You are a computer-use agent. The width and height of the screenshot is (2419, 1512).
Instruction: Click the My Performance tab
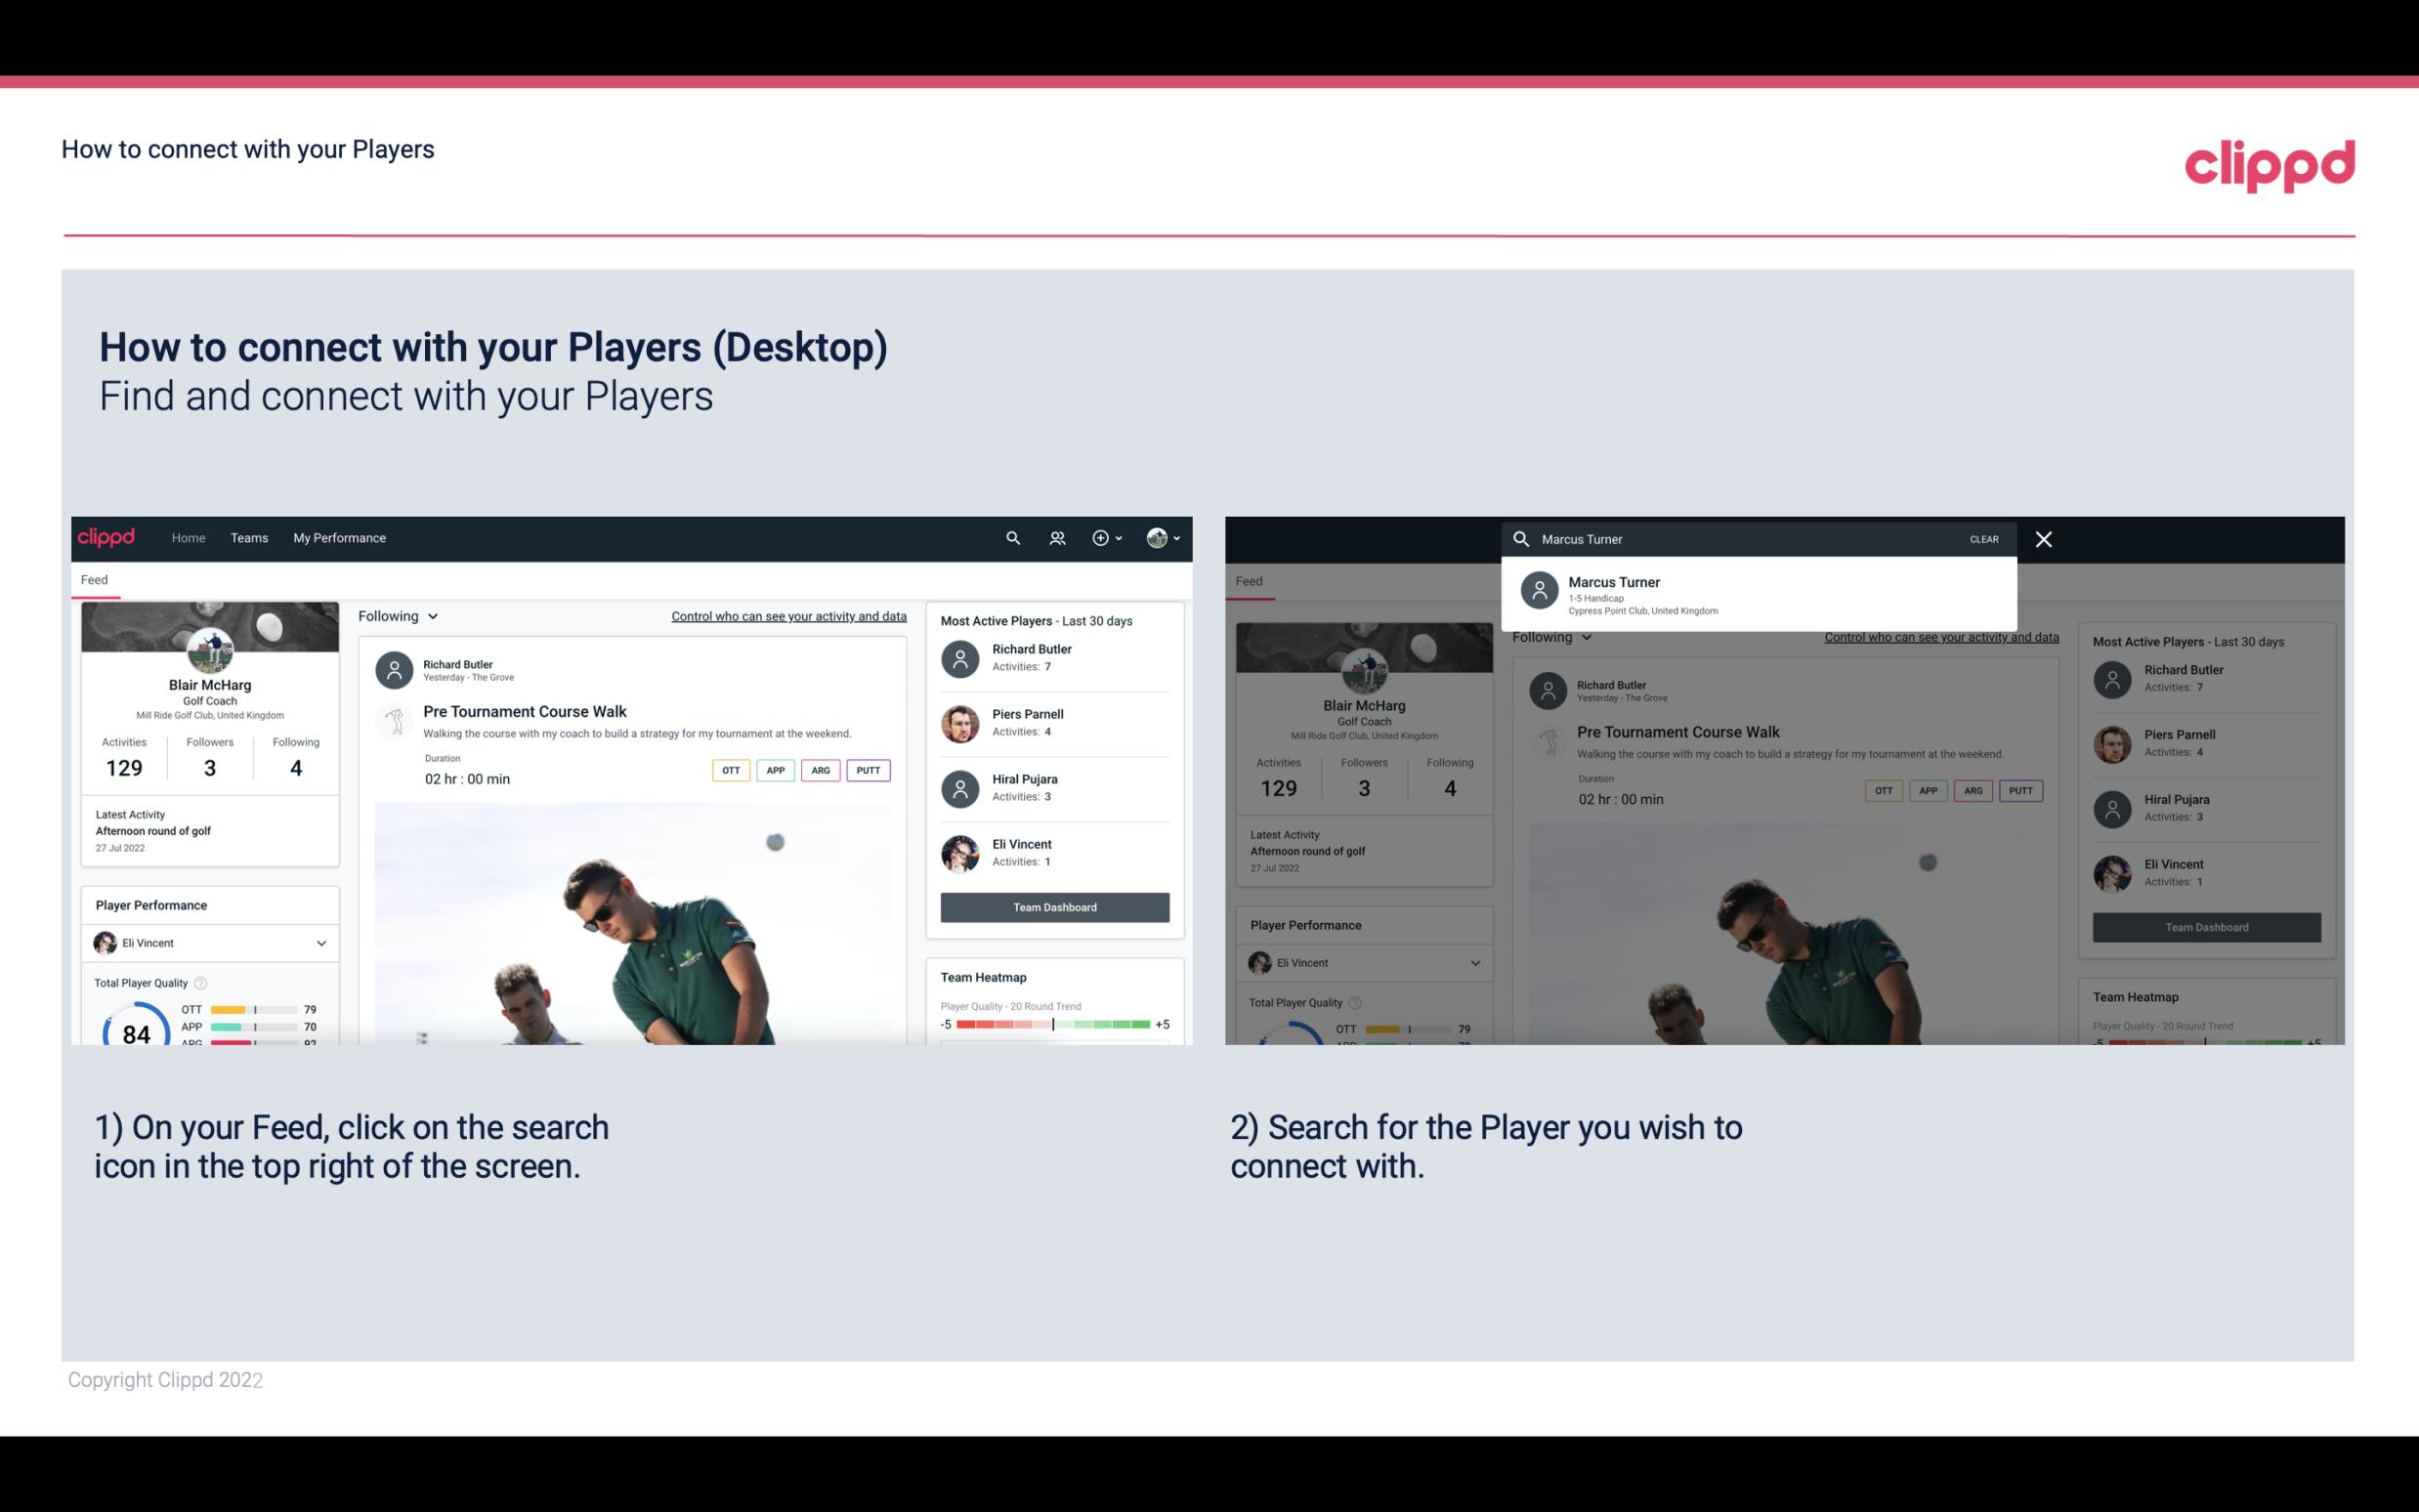pyautogui.click(x=338, y=538)
